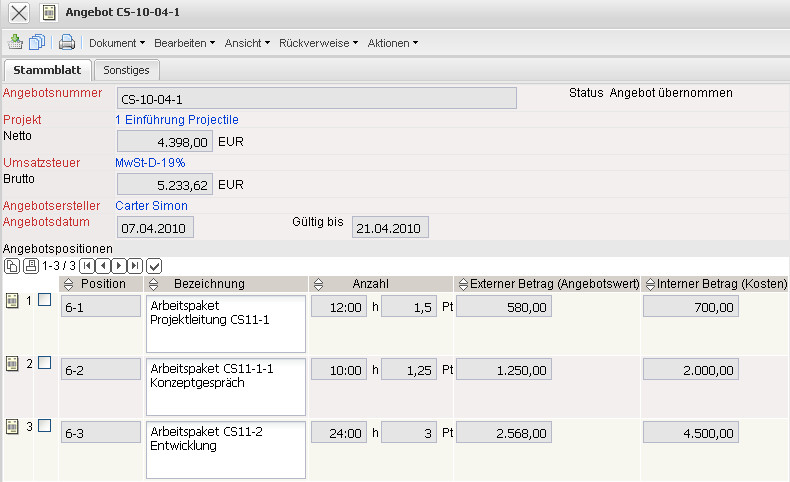Click the Angebotsnummer field CS-10-04-1
790x482 pixels.
pos(316,98)
